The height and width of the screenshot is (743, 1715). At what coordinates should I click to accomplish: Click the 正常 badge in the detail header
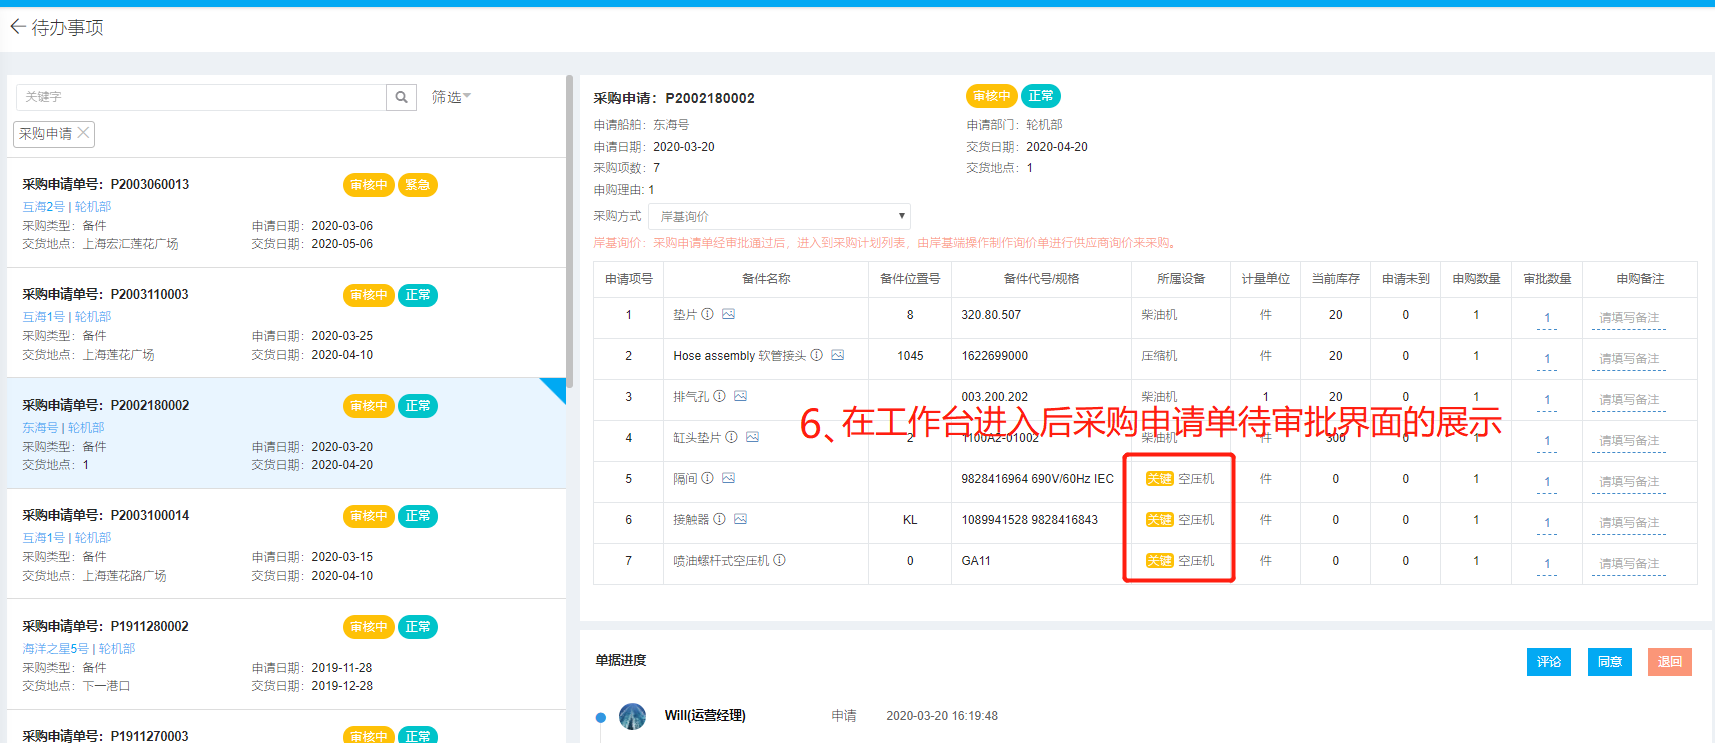click(x=1041, y=96)
